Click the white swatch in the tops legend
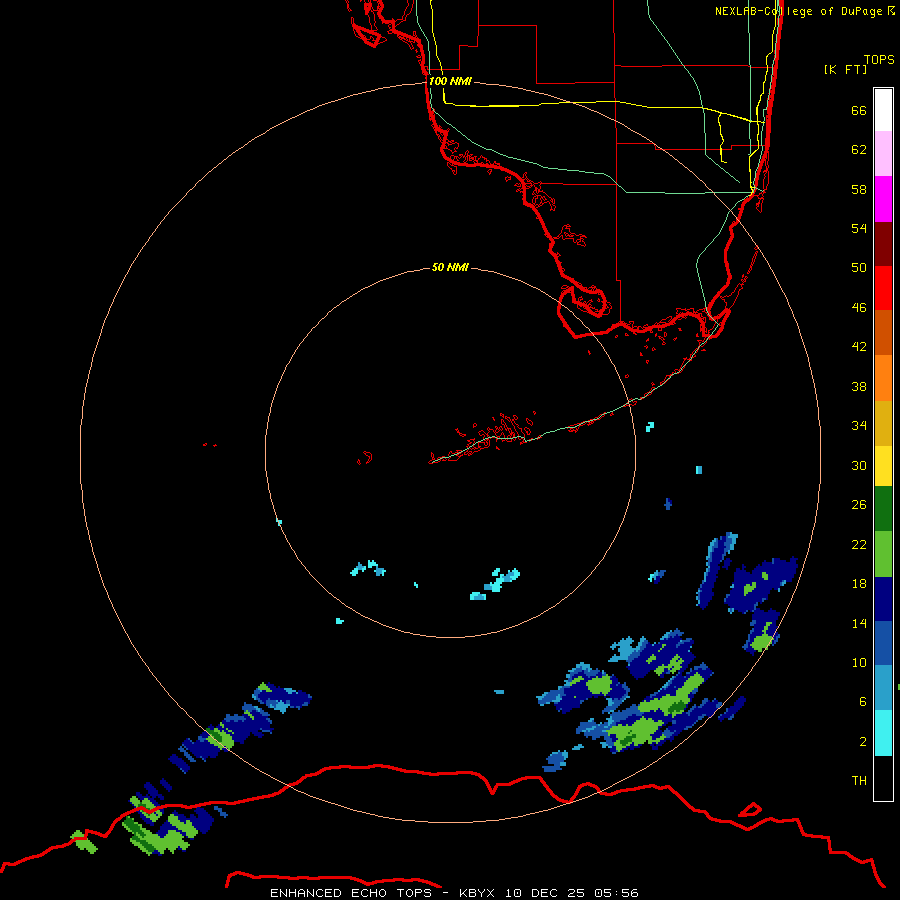900x900 pixels. [x=883, y=110]
